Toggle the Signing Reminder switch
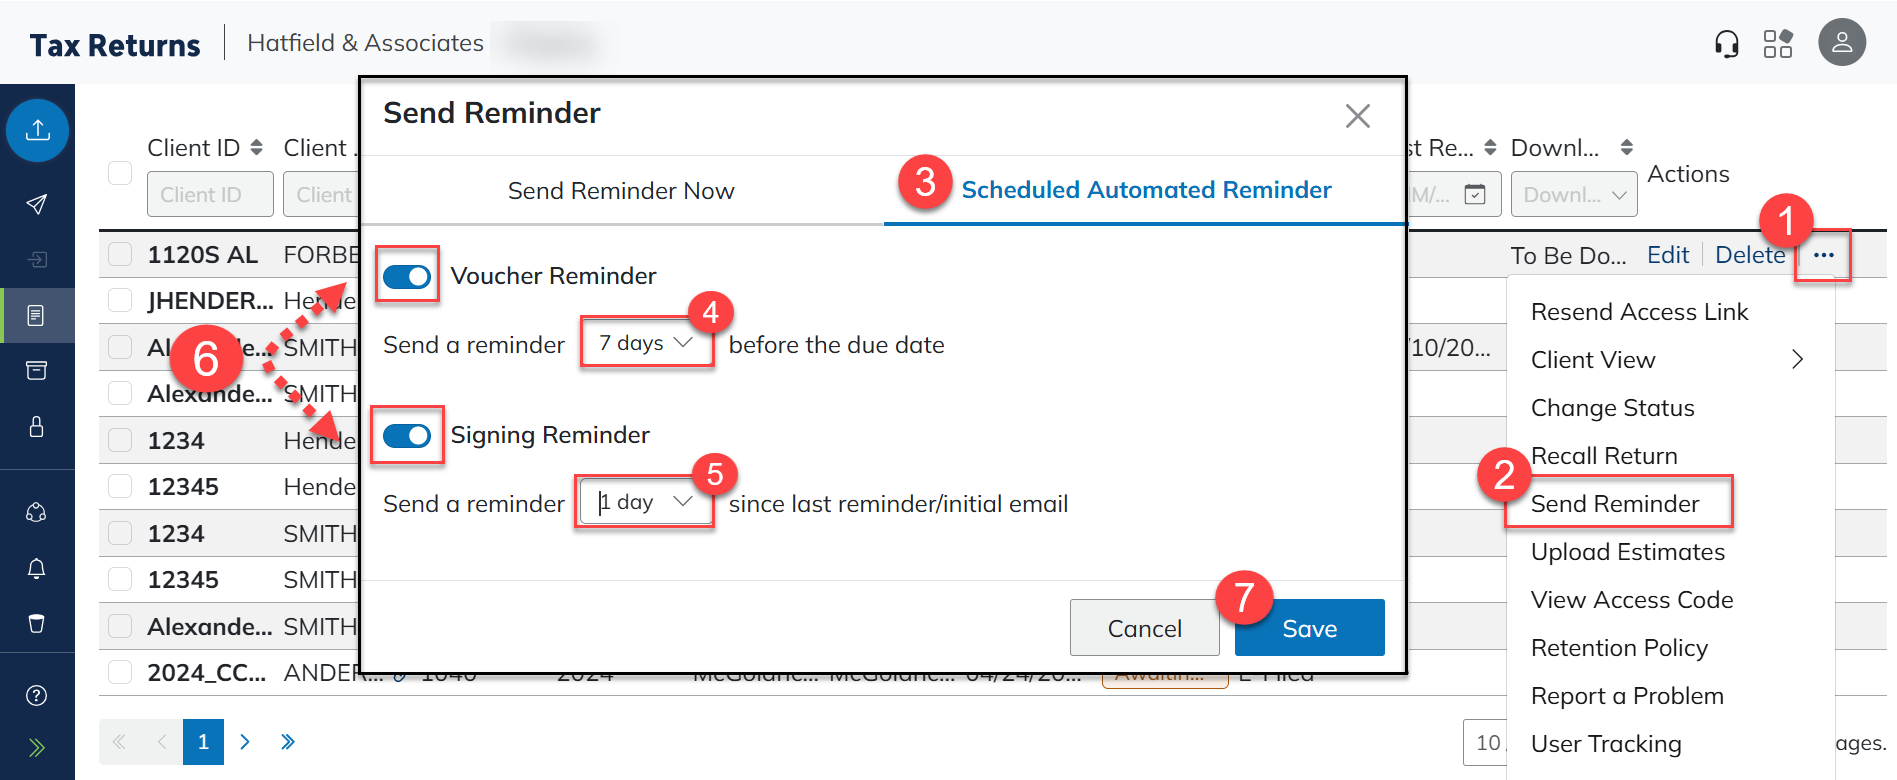This screenshot has width=1897, height=780. pyautogui.click(x=407, y=435)
